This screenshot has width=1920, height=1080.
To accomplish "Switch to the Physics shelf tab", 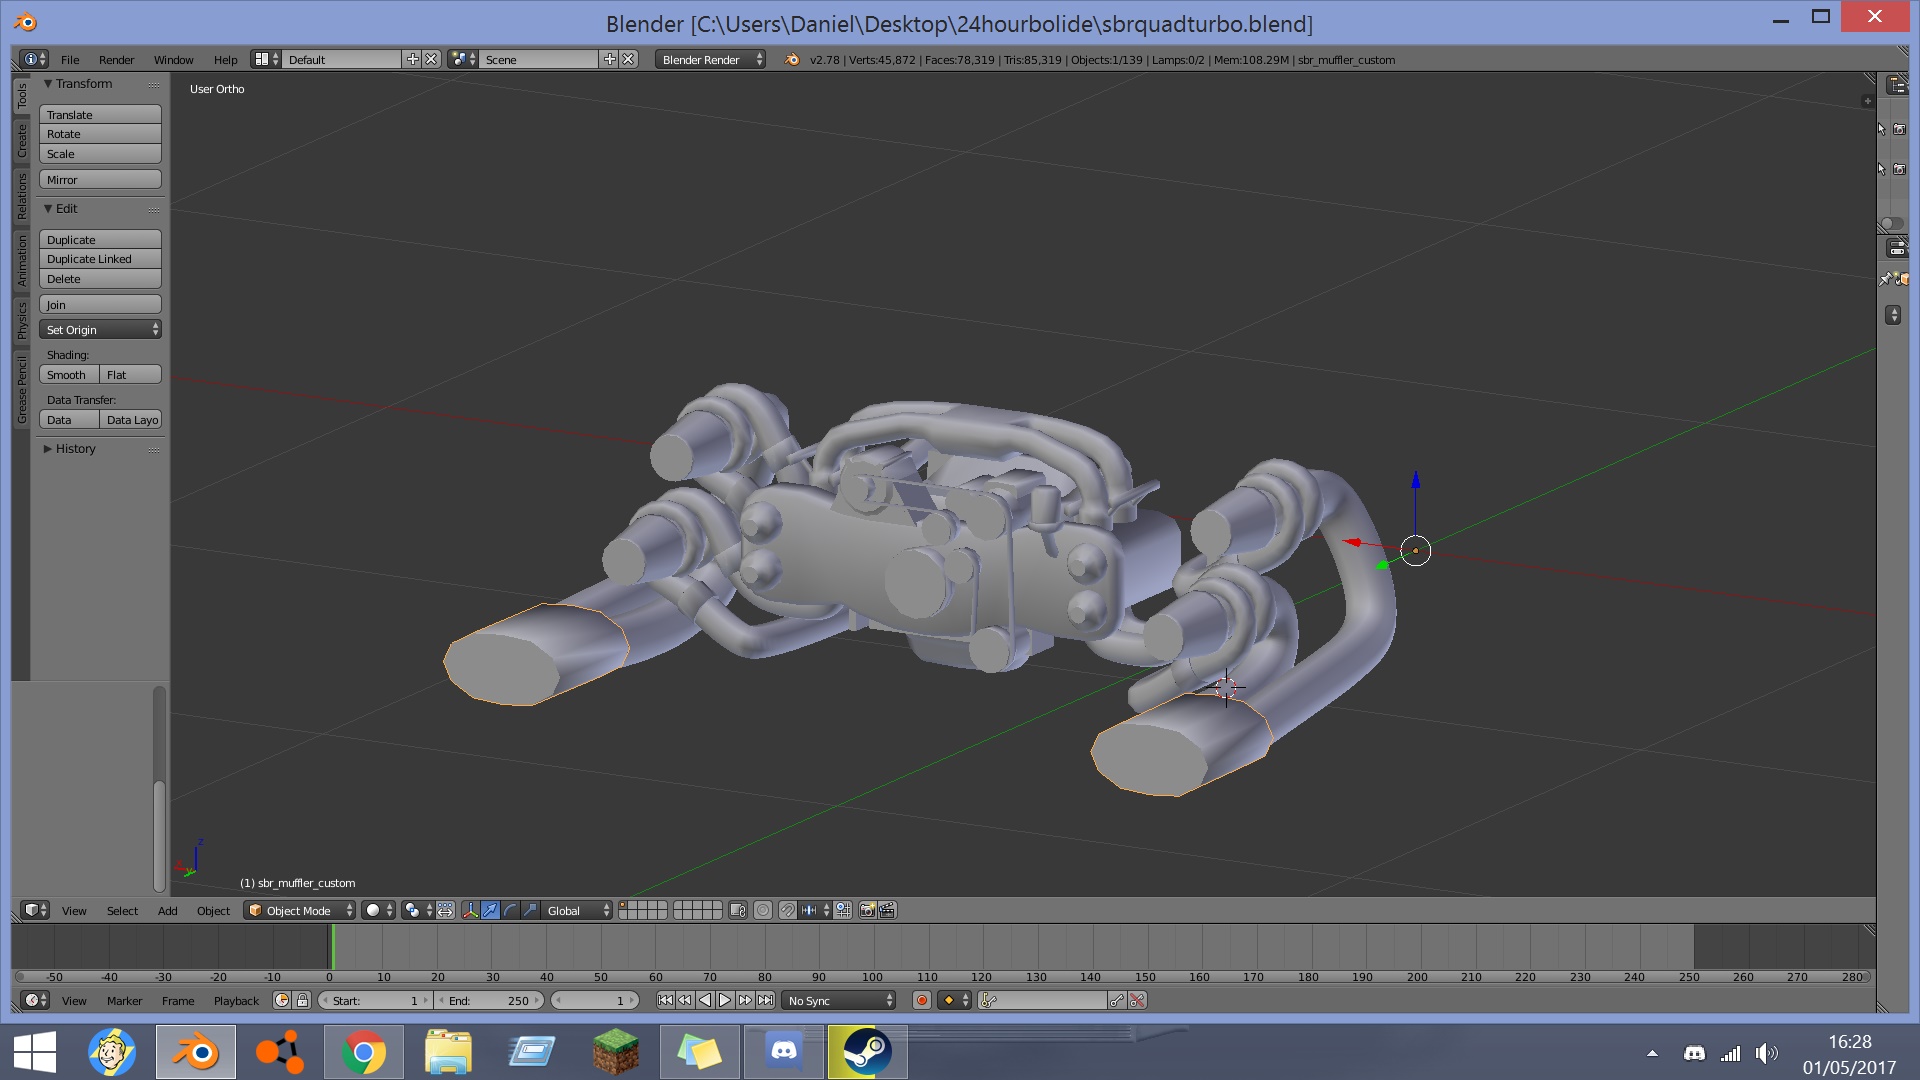I will 21,320.
